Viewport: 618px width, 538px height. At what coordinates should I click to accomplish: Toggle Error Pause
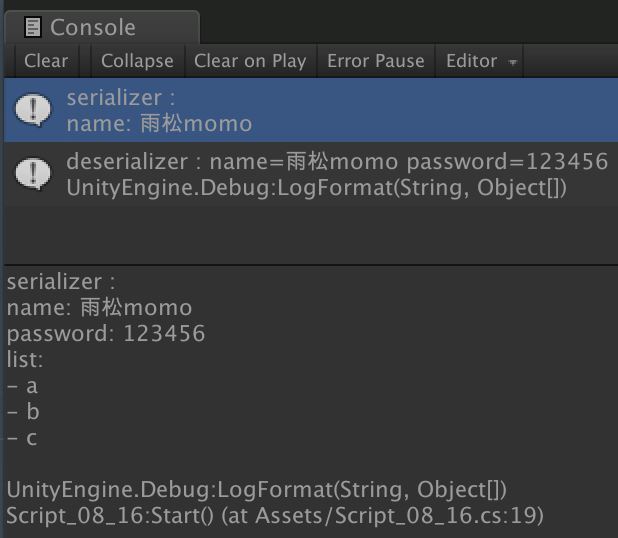point(376,61)
